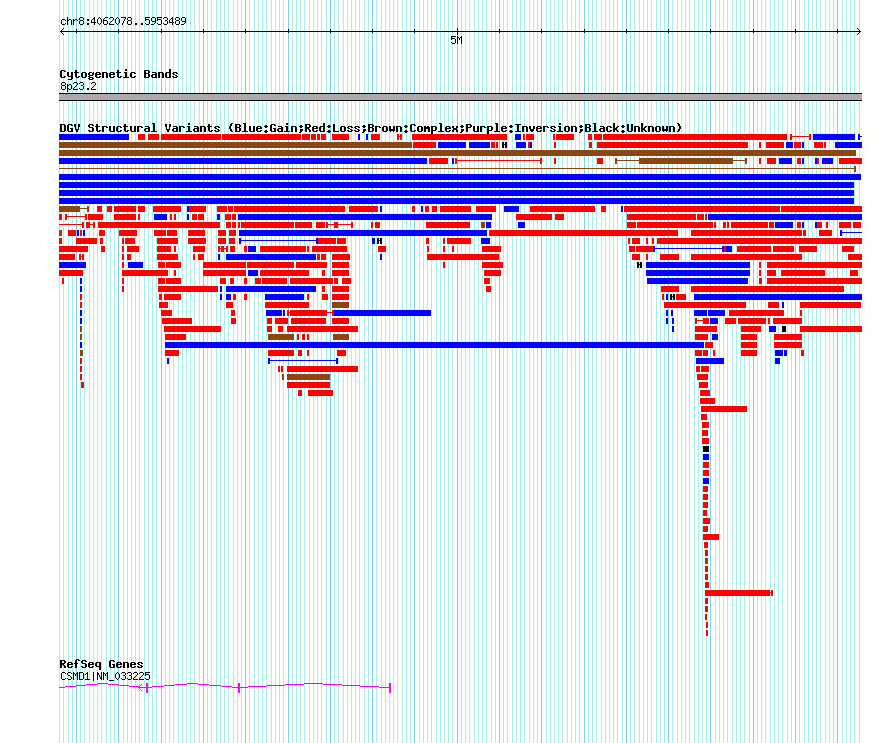Click the black unknown variant square in the narrow column
The width and height of the screenshot is (890, 743).
pyautogui.click(x=706, y=449)
